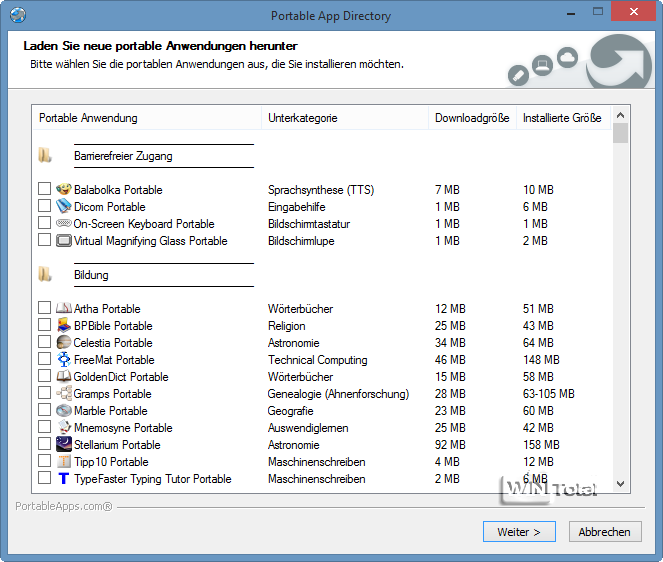
Task: Select the Marble Portable checkbox
Action: click(x=44, y=409)
